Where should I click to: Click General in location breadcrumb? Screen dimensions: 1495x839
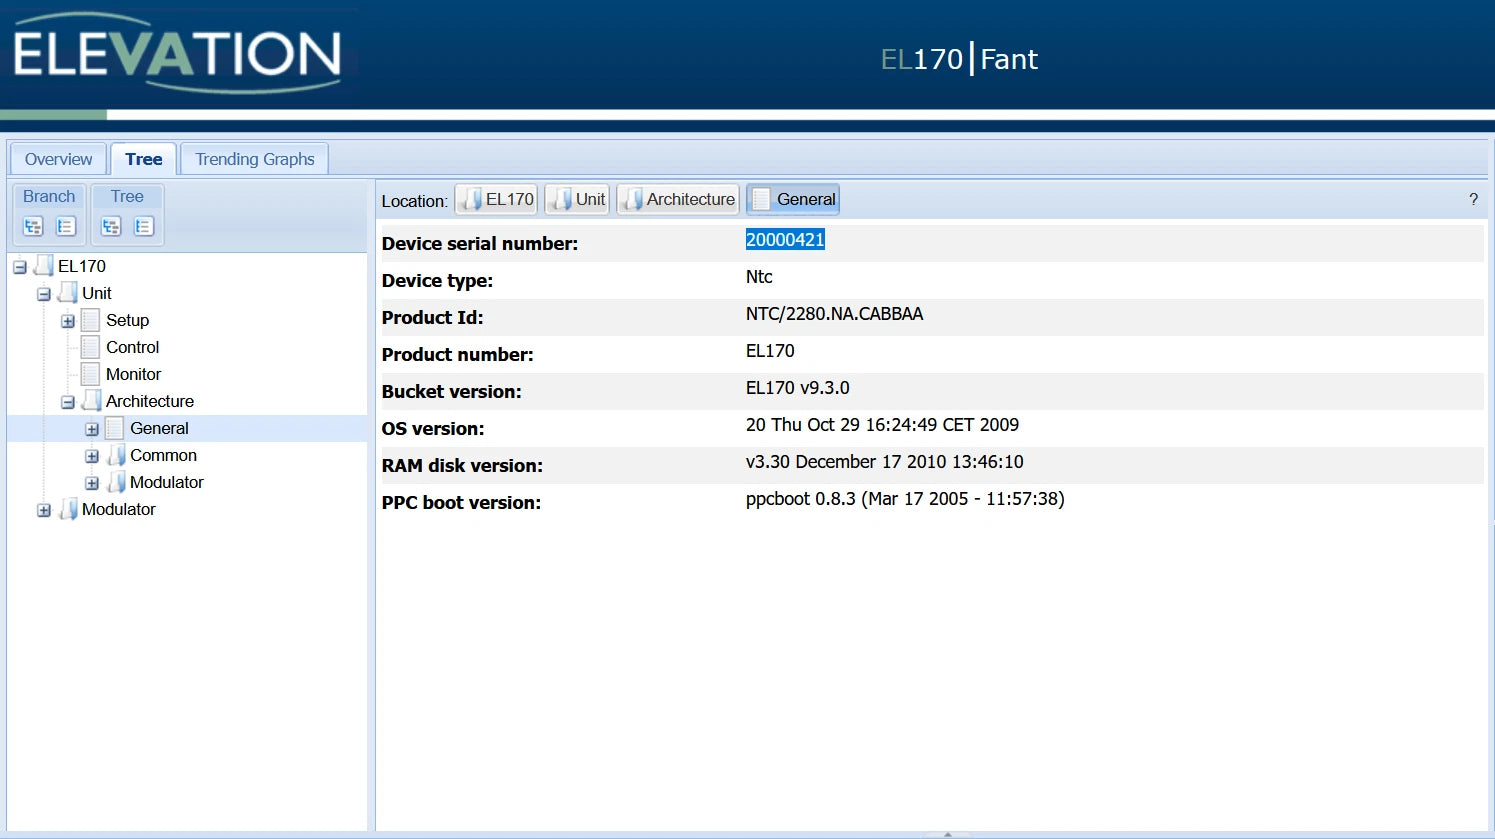[793, 199]
